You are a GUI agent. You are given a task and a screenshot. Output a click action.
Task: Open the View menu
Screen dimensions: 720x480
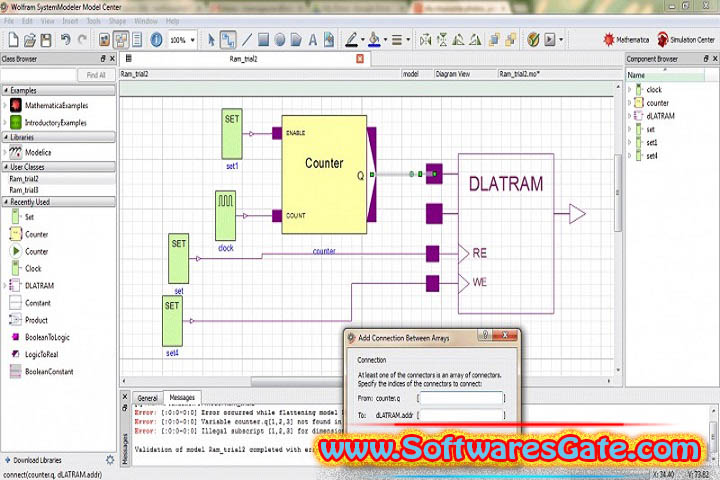coord(47,21)
